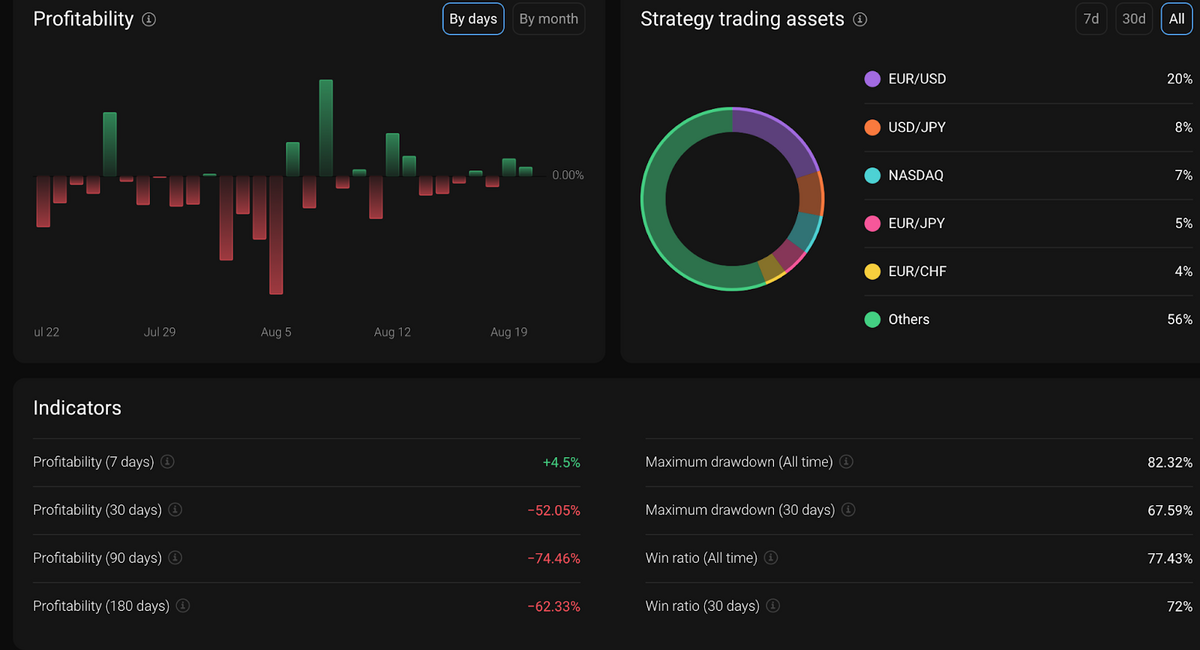
Task: Click the 72% win ratio value
Action: (x=1179, y=606)
